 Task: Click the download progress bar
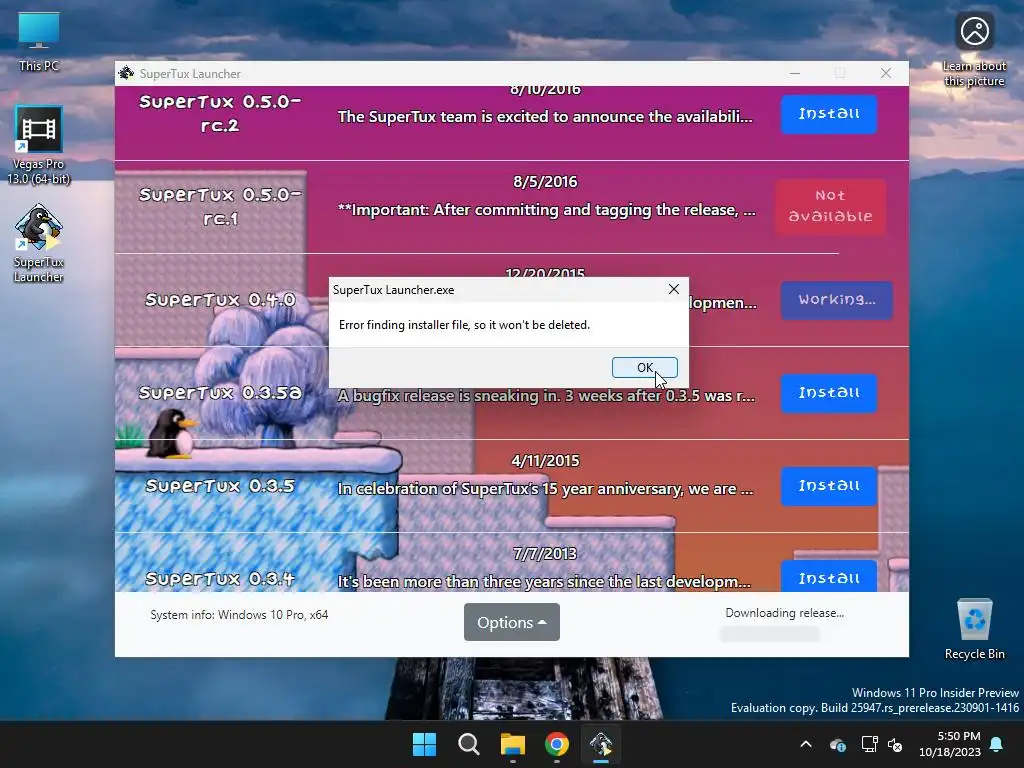(x=770, y=633)
